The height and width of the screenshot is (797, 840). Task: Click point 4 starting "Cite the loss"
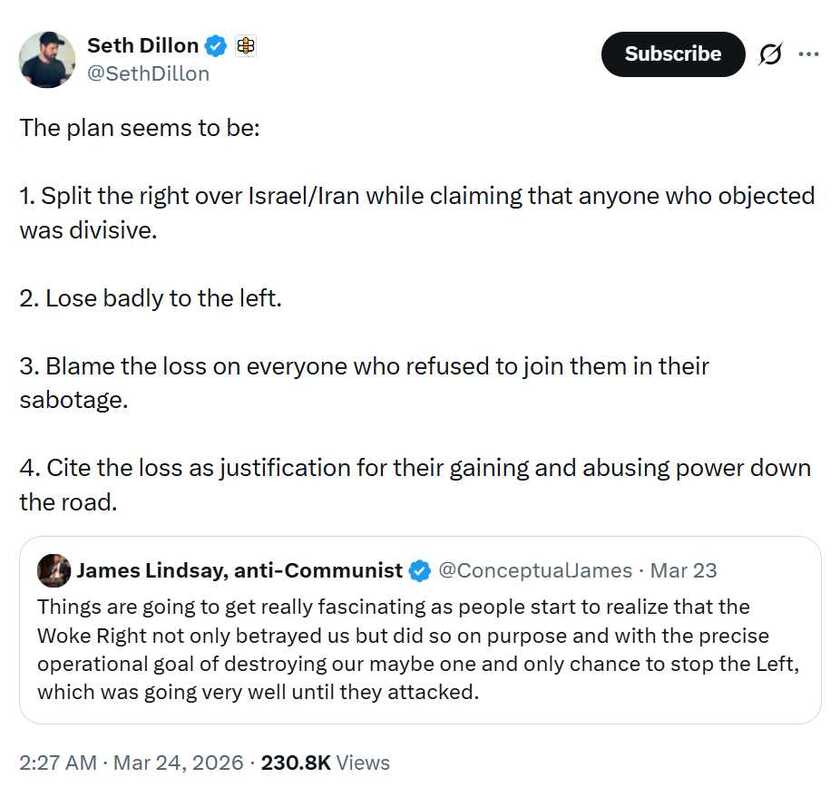[x=414, y=468]
